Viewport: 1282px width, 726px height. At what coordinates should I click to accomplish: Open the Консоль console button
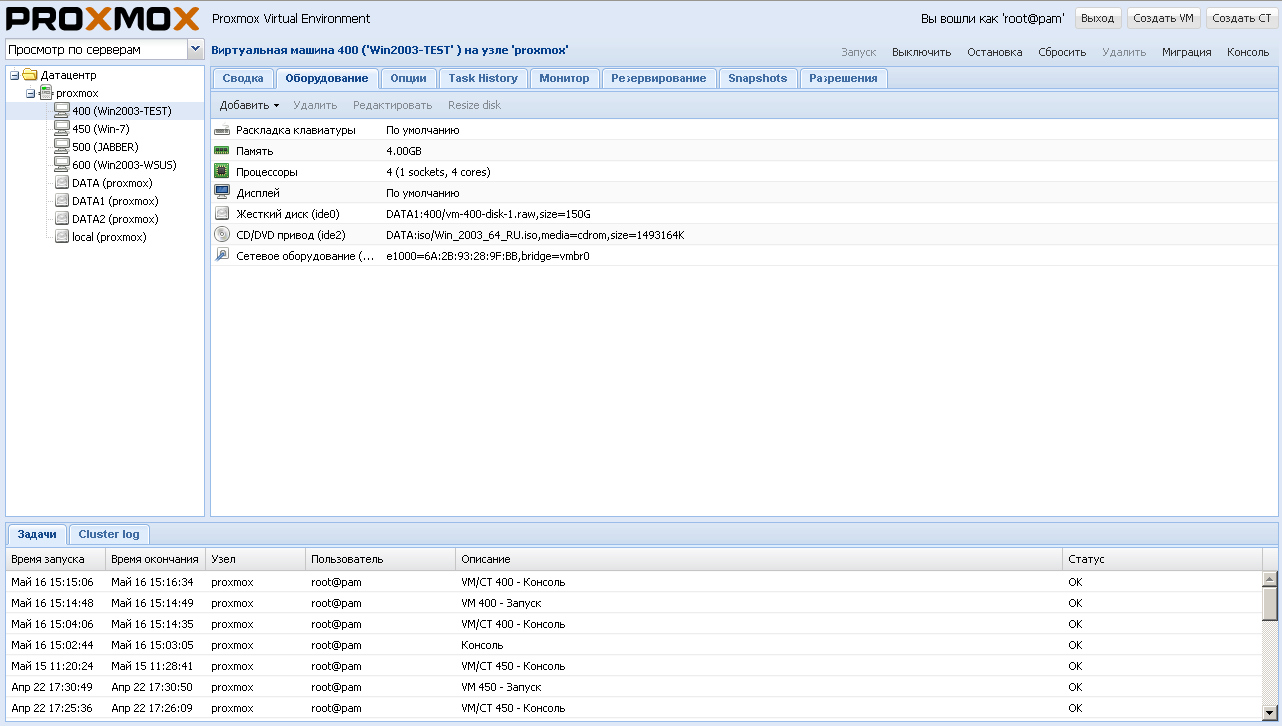coord(1248,52)
